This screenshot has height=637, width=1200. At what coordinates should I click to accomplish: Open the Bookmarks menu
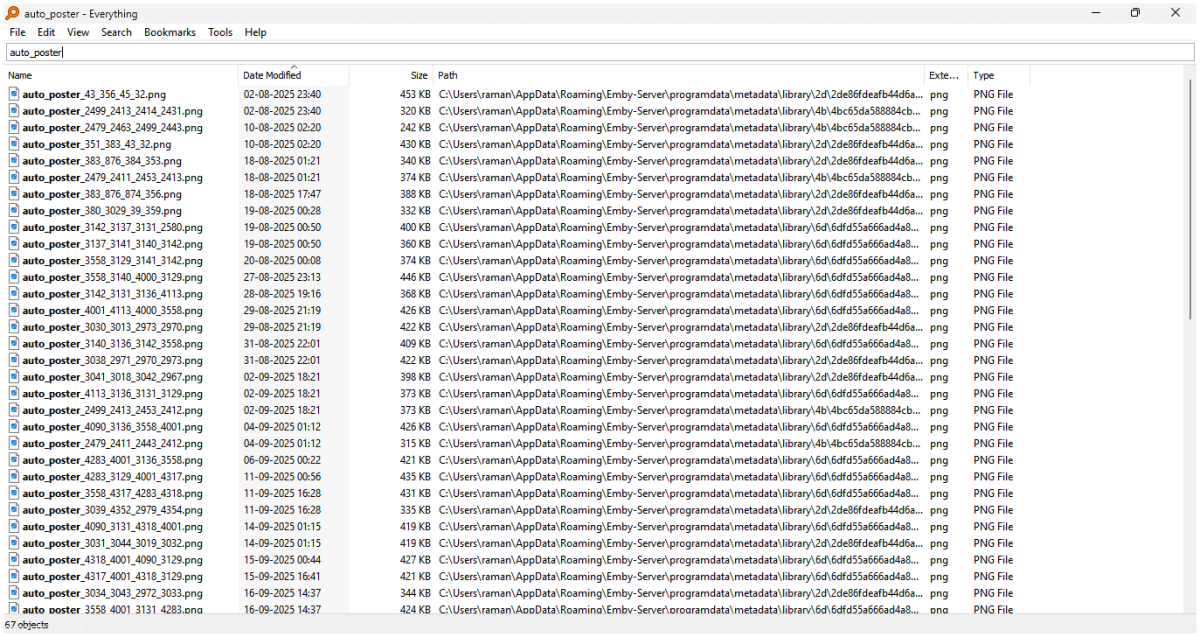point(170,32)
